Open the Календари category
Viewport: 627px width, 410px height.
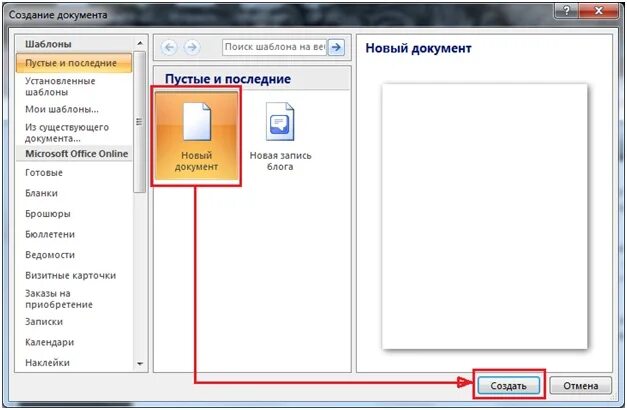[74, 342]
